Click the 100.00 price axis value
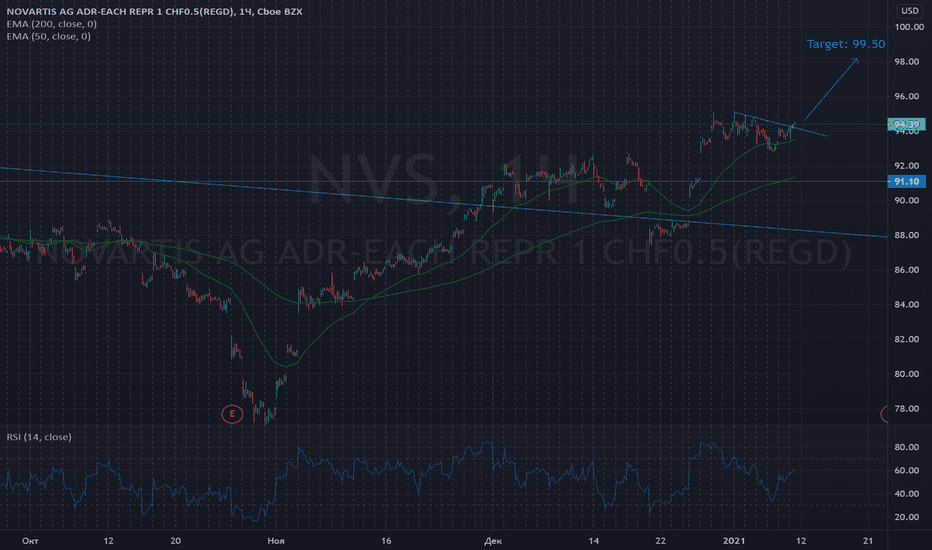 (x=909, y=27)
